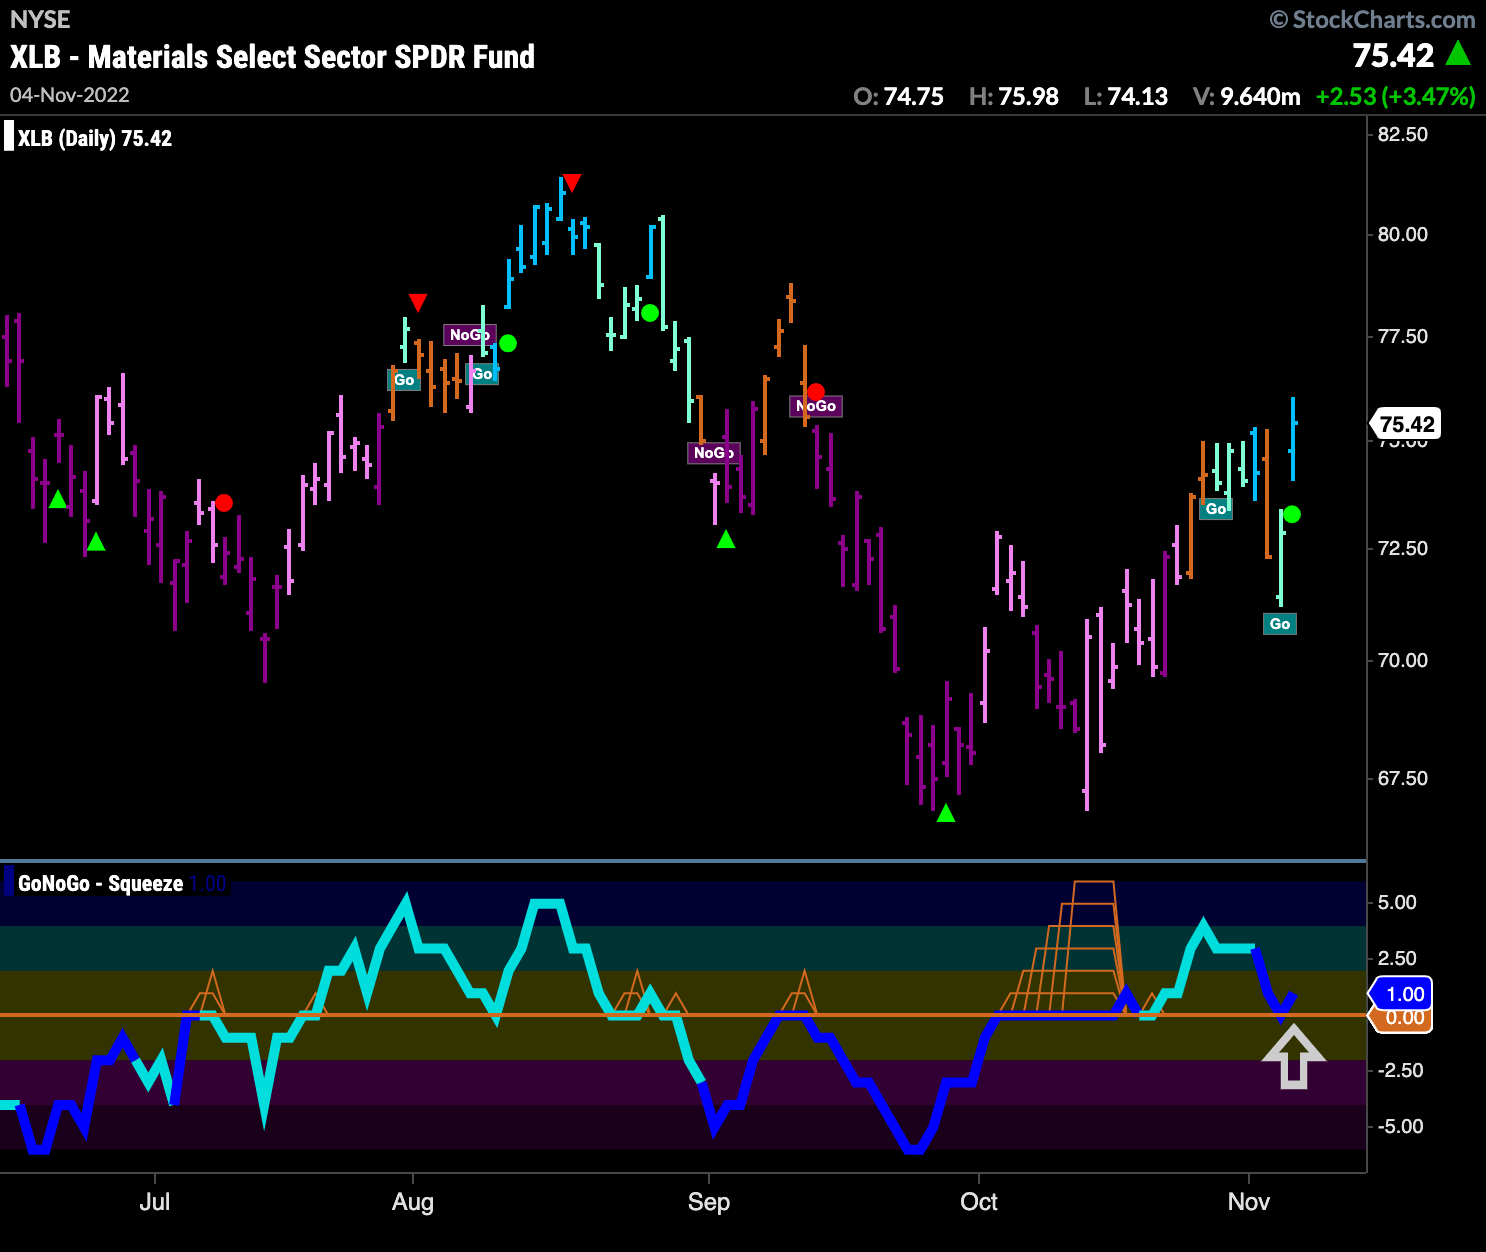The image size is (1486, 1252).
Task: Click the 82.50 price axis label
Action: 1402,134
